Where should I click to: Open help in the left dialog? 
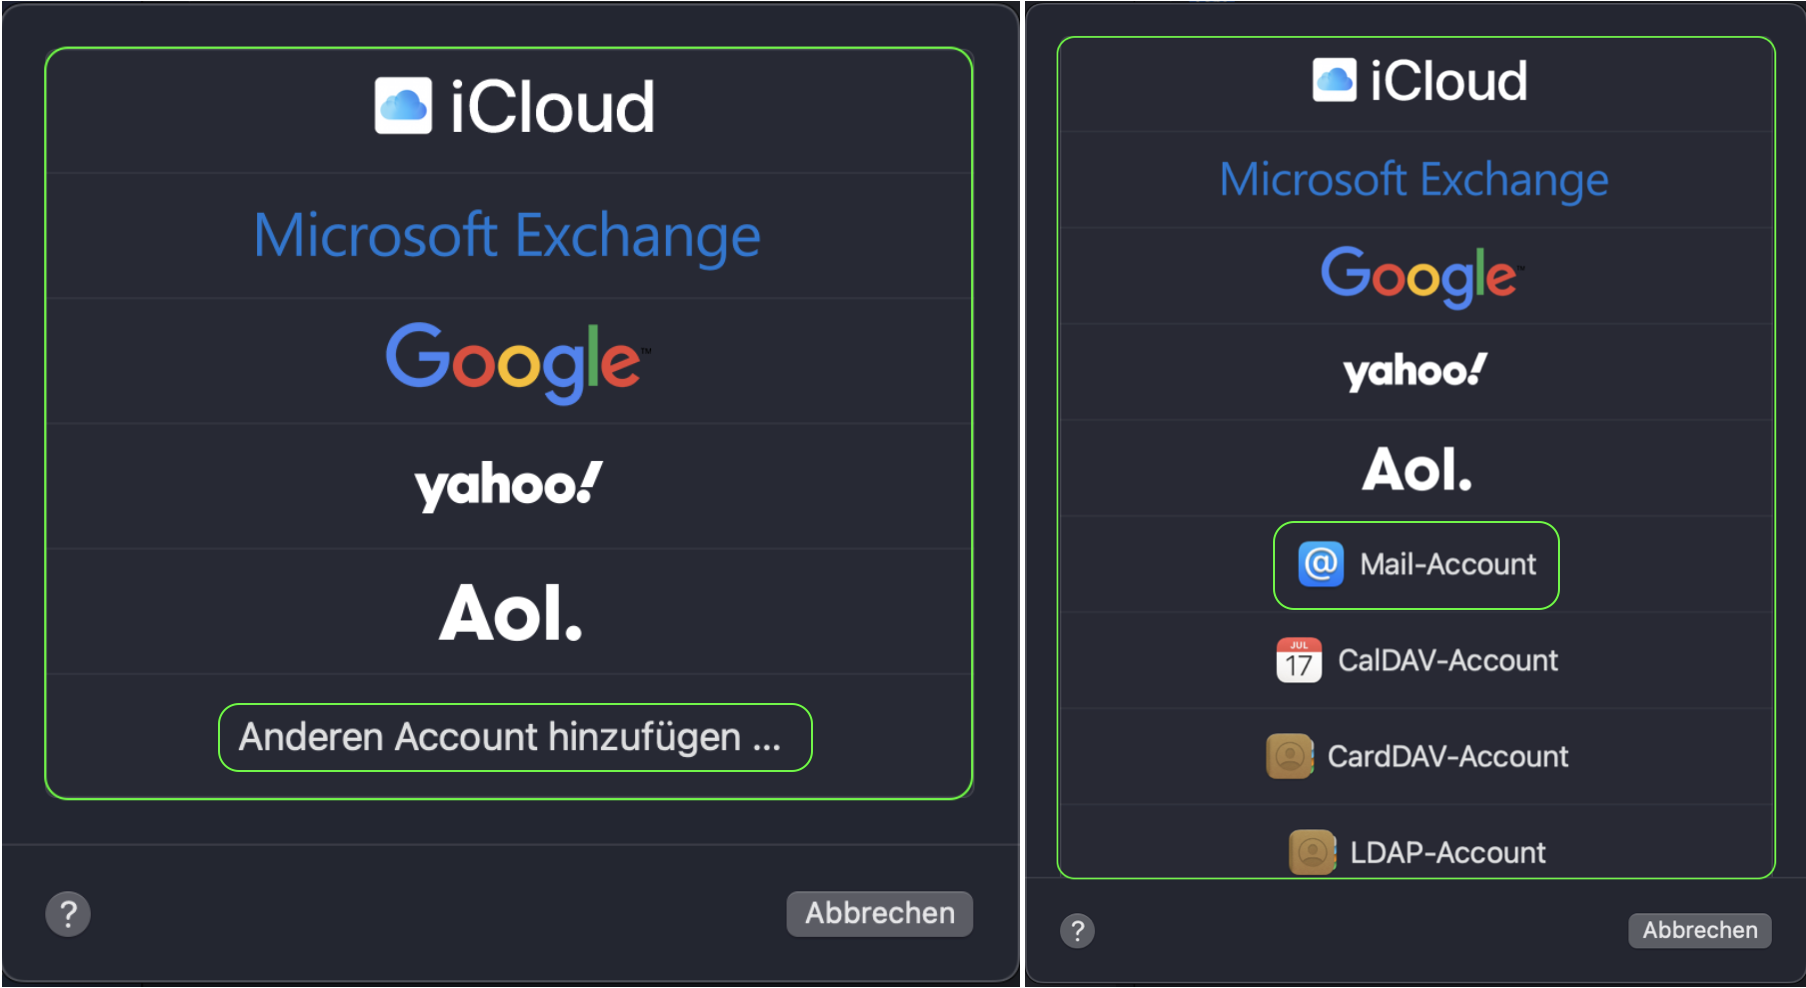pos(68,914)
